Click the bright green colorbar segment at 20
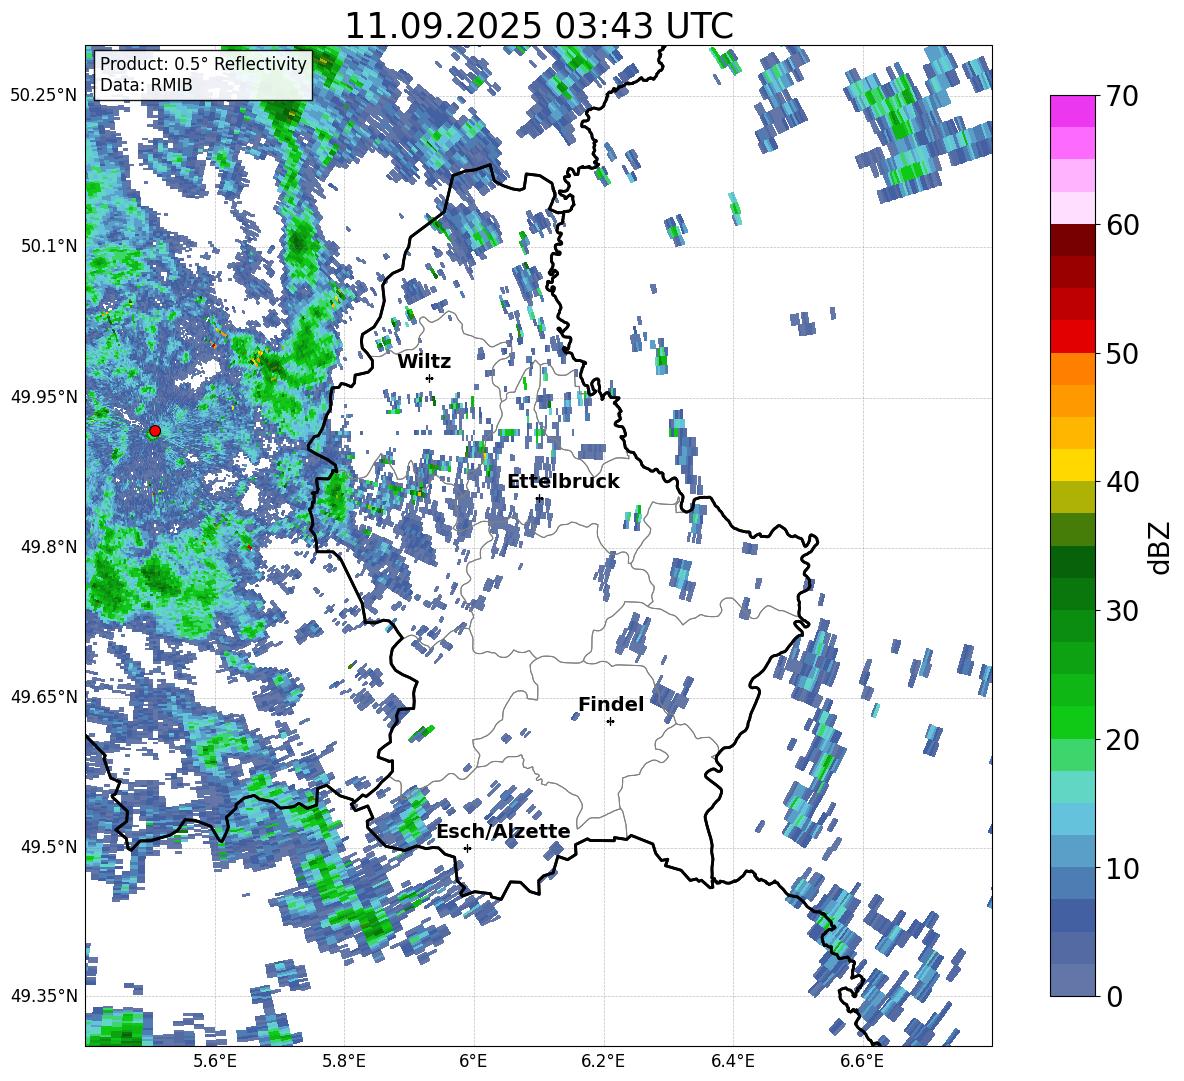The image size is (1184, 1081). point(1072,722)
